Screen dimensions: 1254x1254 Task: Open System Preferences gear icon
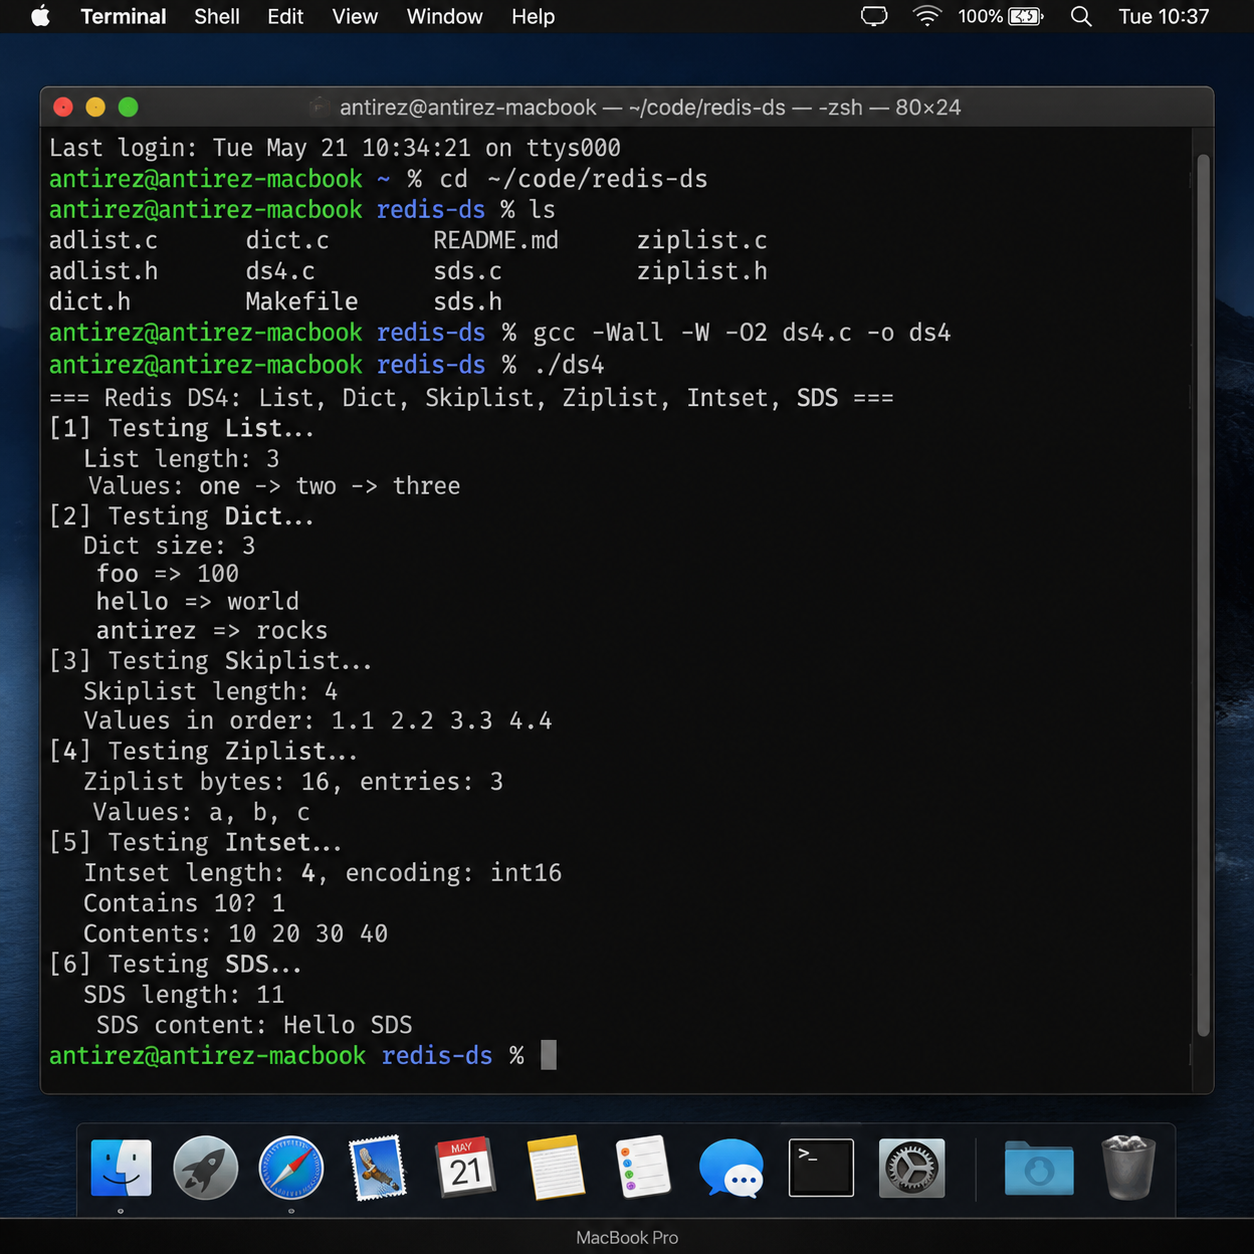pyautogui.click(x=911, y=1167)
